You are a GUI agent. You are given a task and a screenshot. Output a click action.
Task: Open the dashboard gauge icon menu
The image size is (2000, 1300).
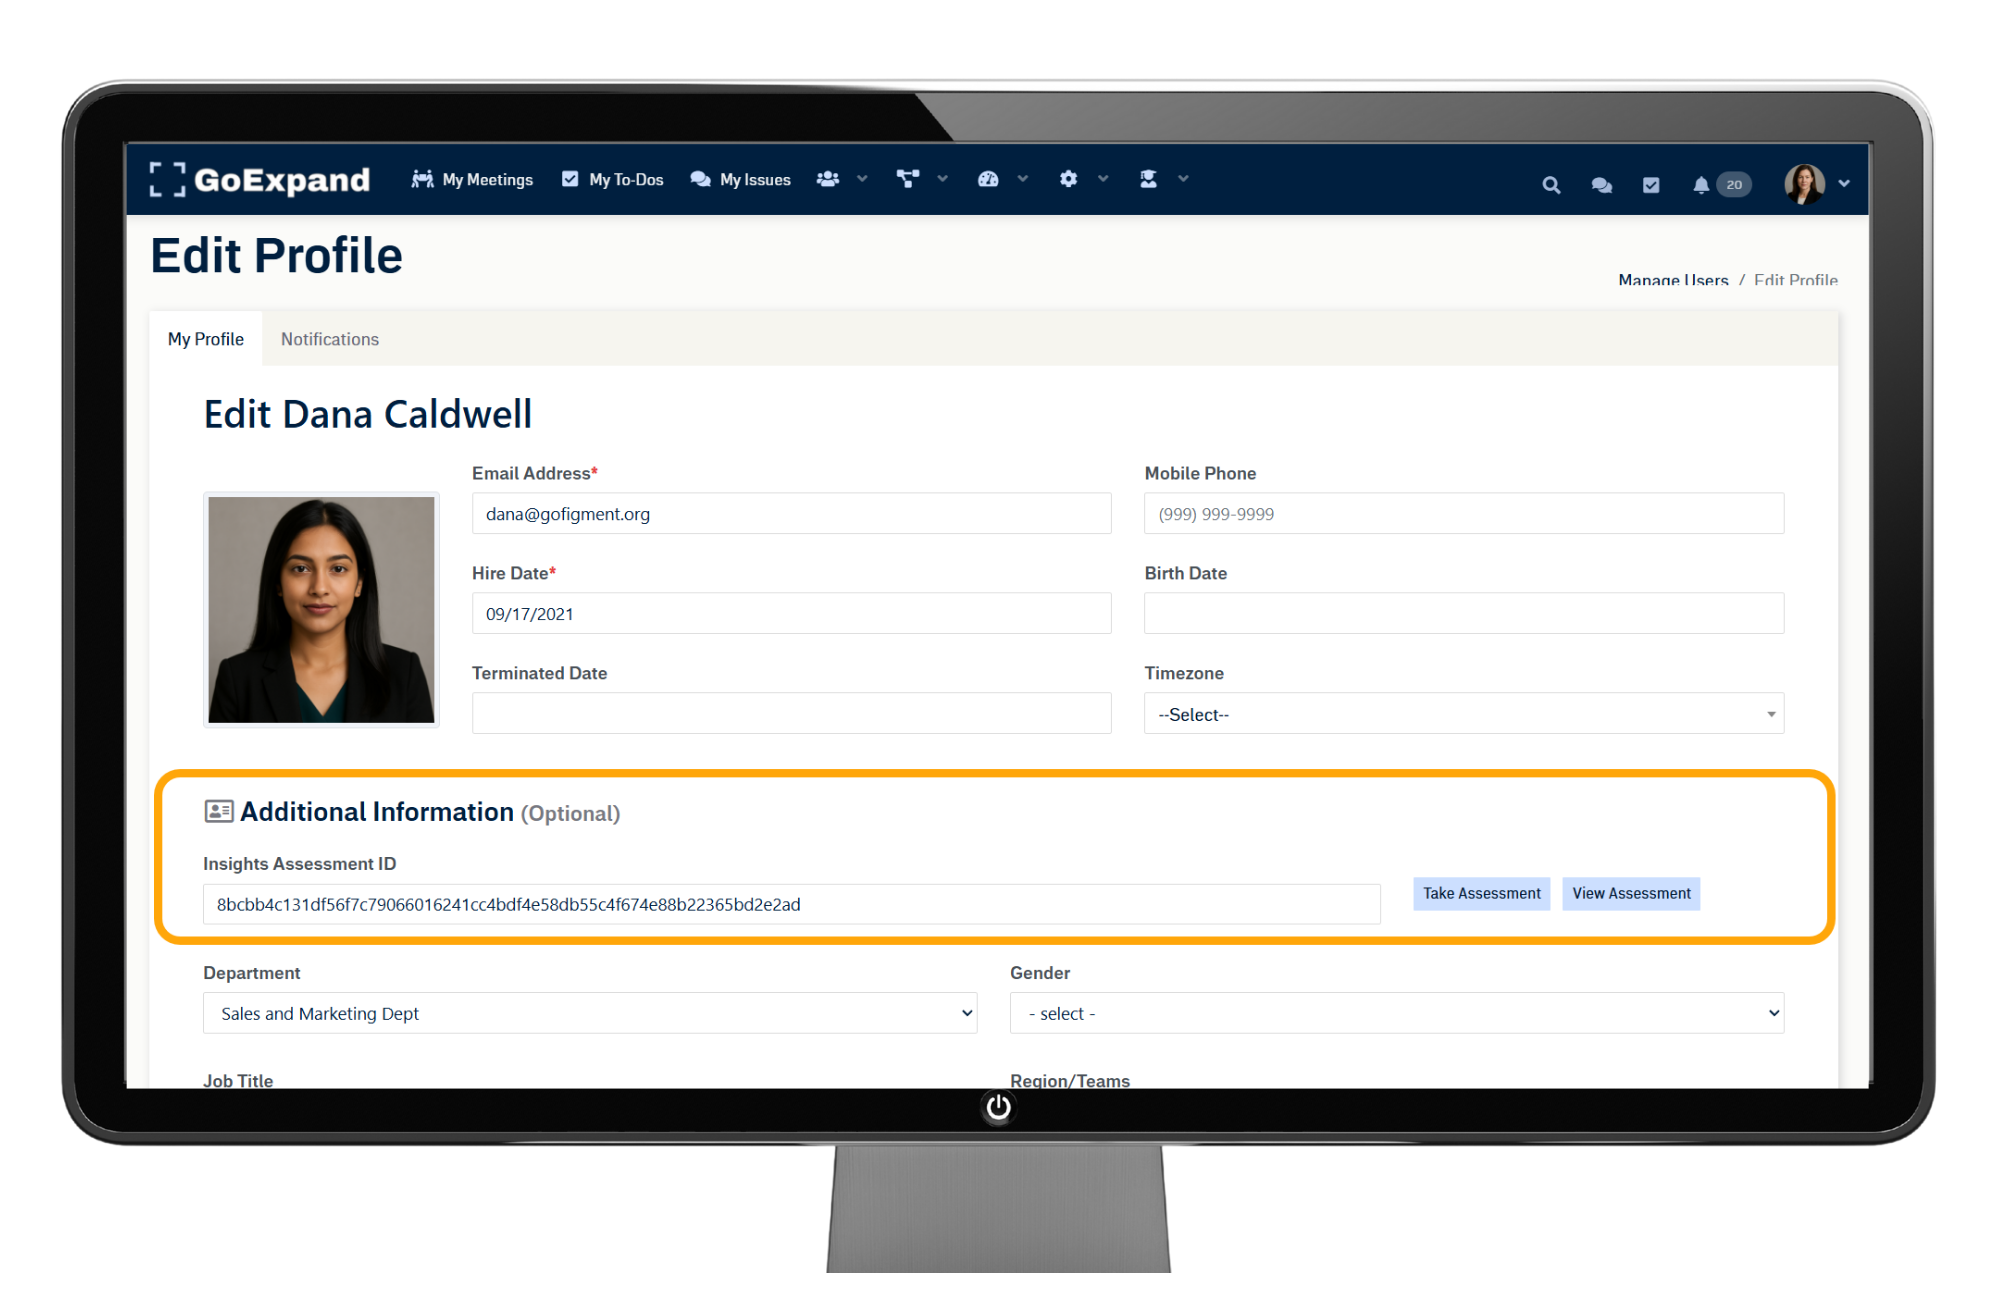click(988, 179)
